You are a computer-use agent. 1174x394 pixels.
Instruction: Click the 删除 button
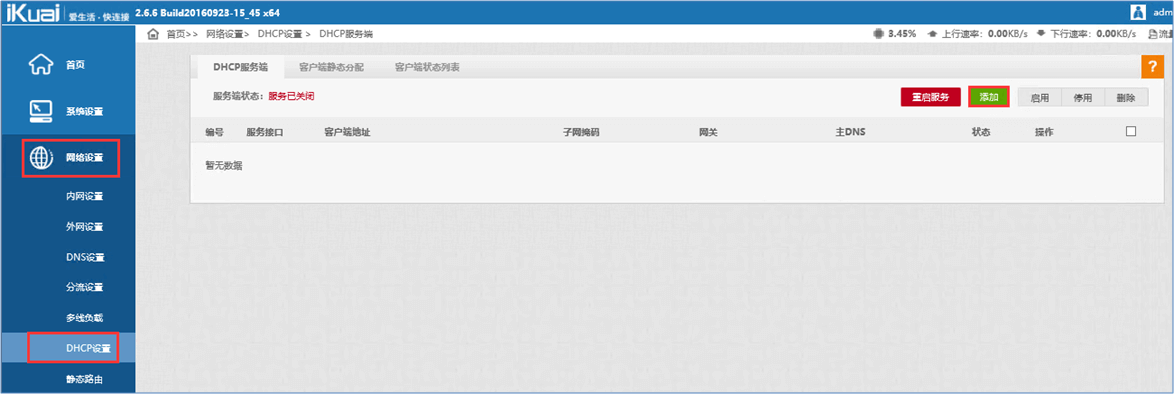tap(1126, 97)
